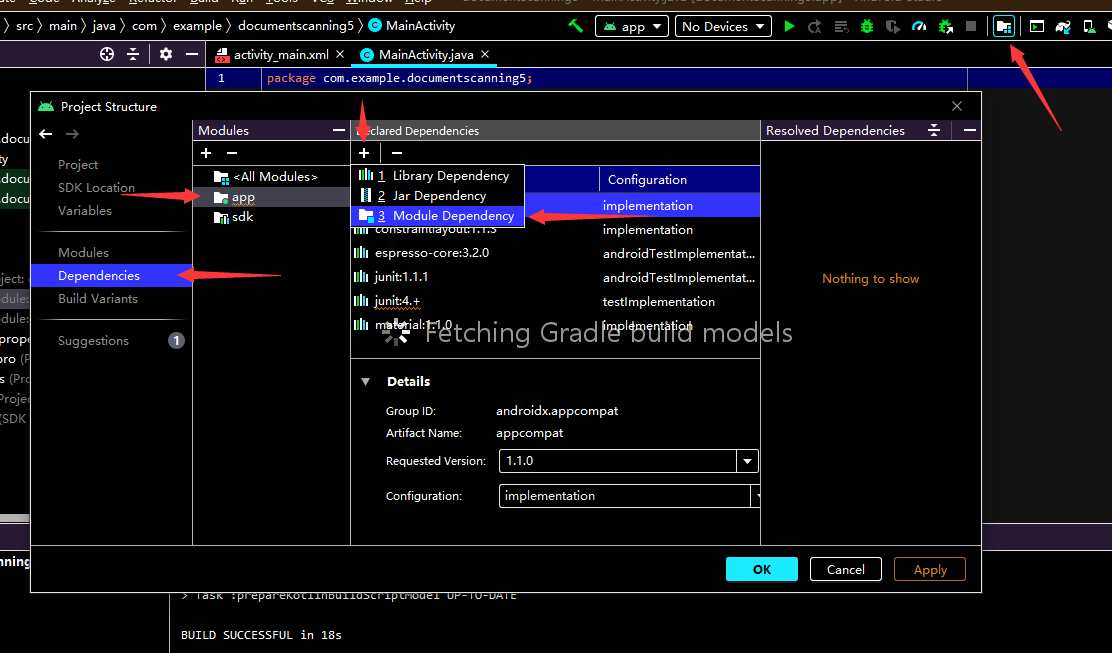
Task: Choose Library Dependency from the popup
Action: 438,175
